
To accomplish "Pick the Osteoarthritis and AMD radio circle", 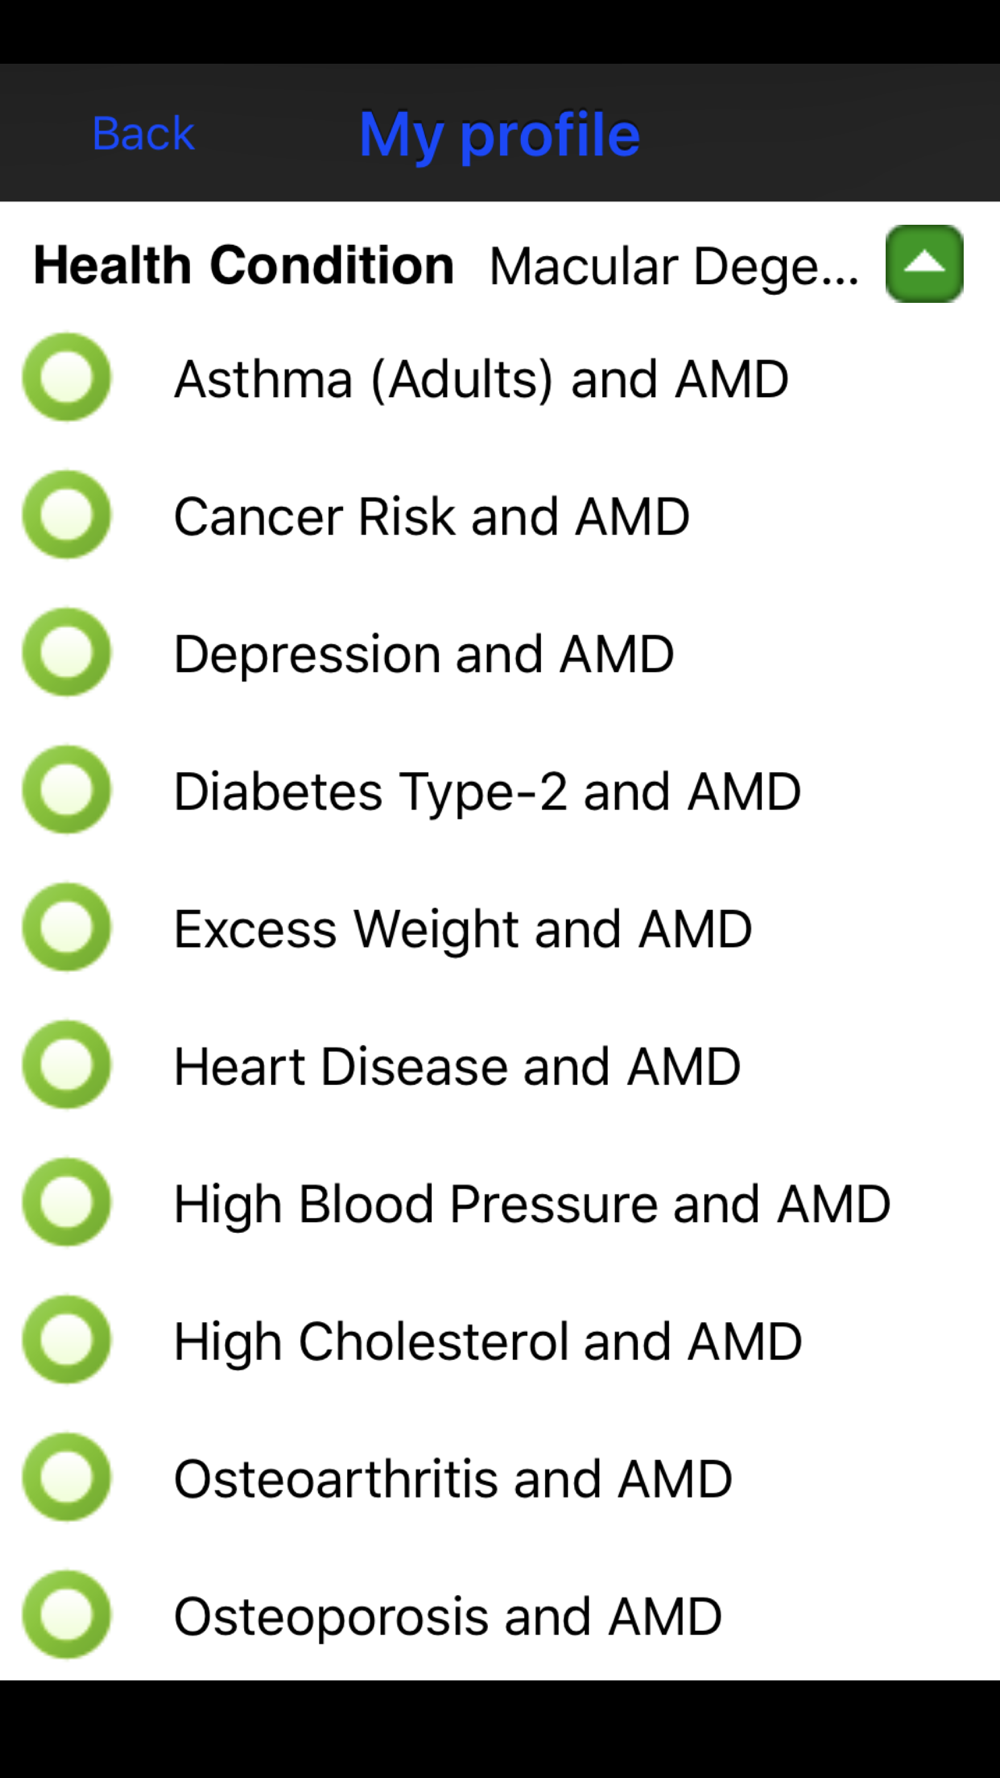I will pos(67,1478).
